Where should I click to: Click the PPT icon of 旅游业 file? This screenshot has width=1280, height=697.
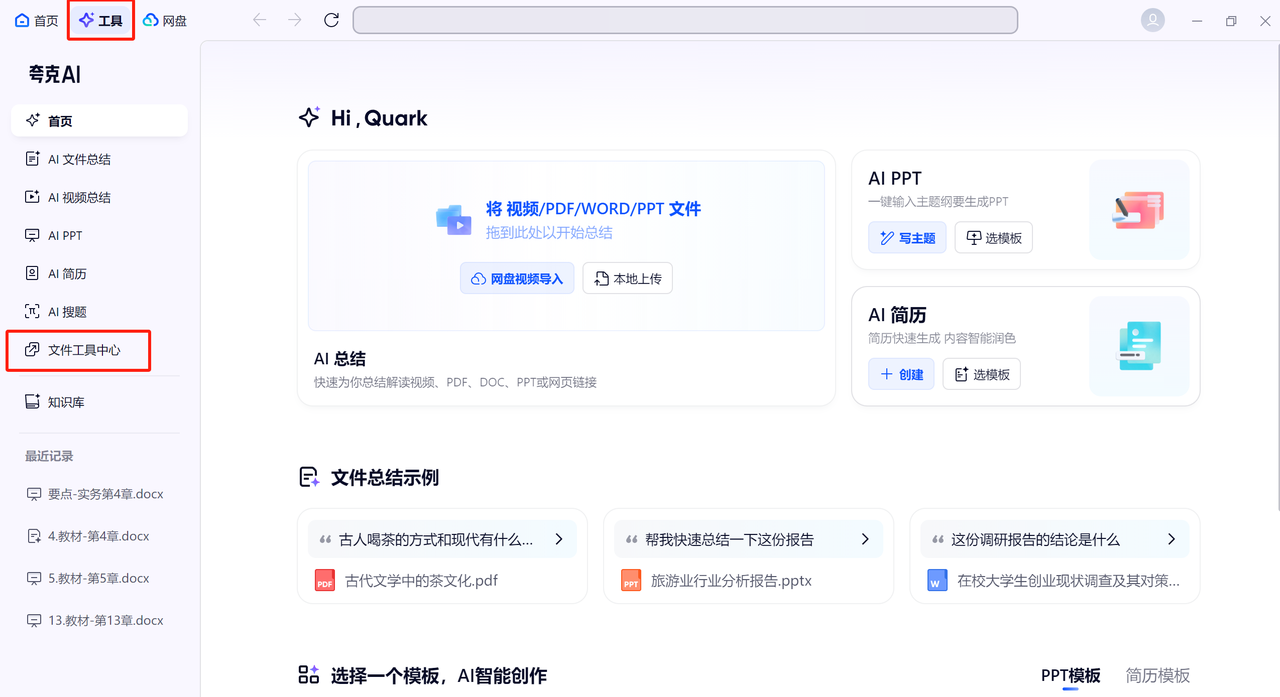[x=630, y=580]
